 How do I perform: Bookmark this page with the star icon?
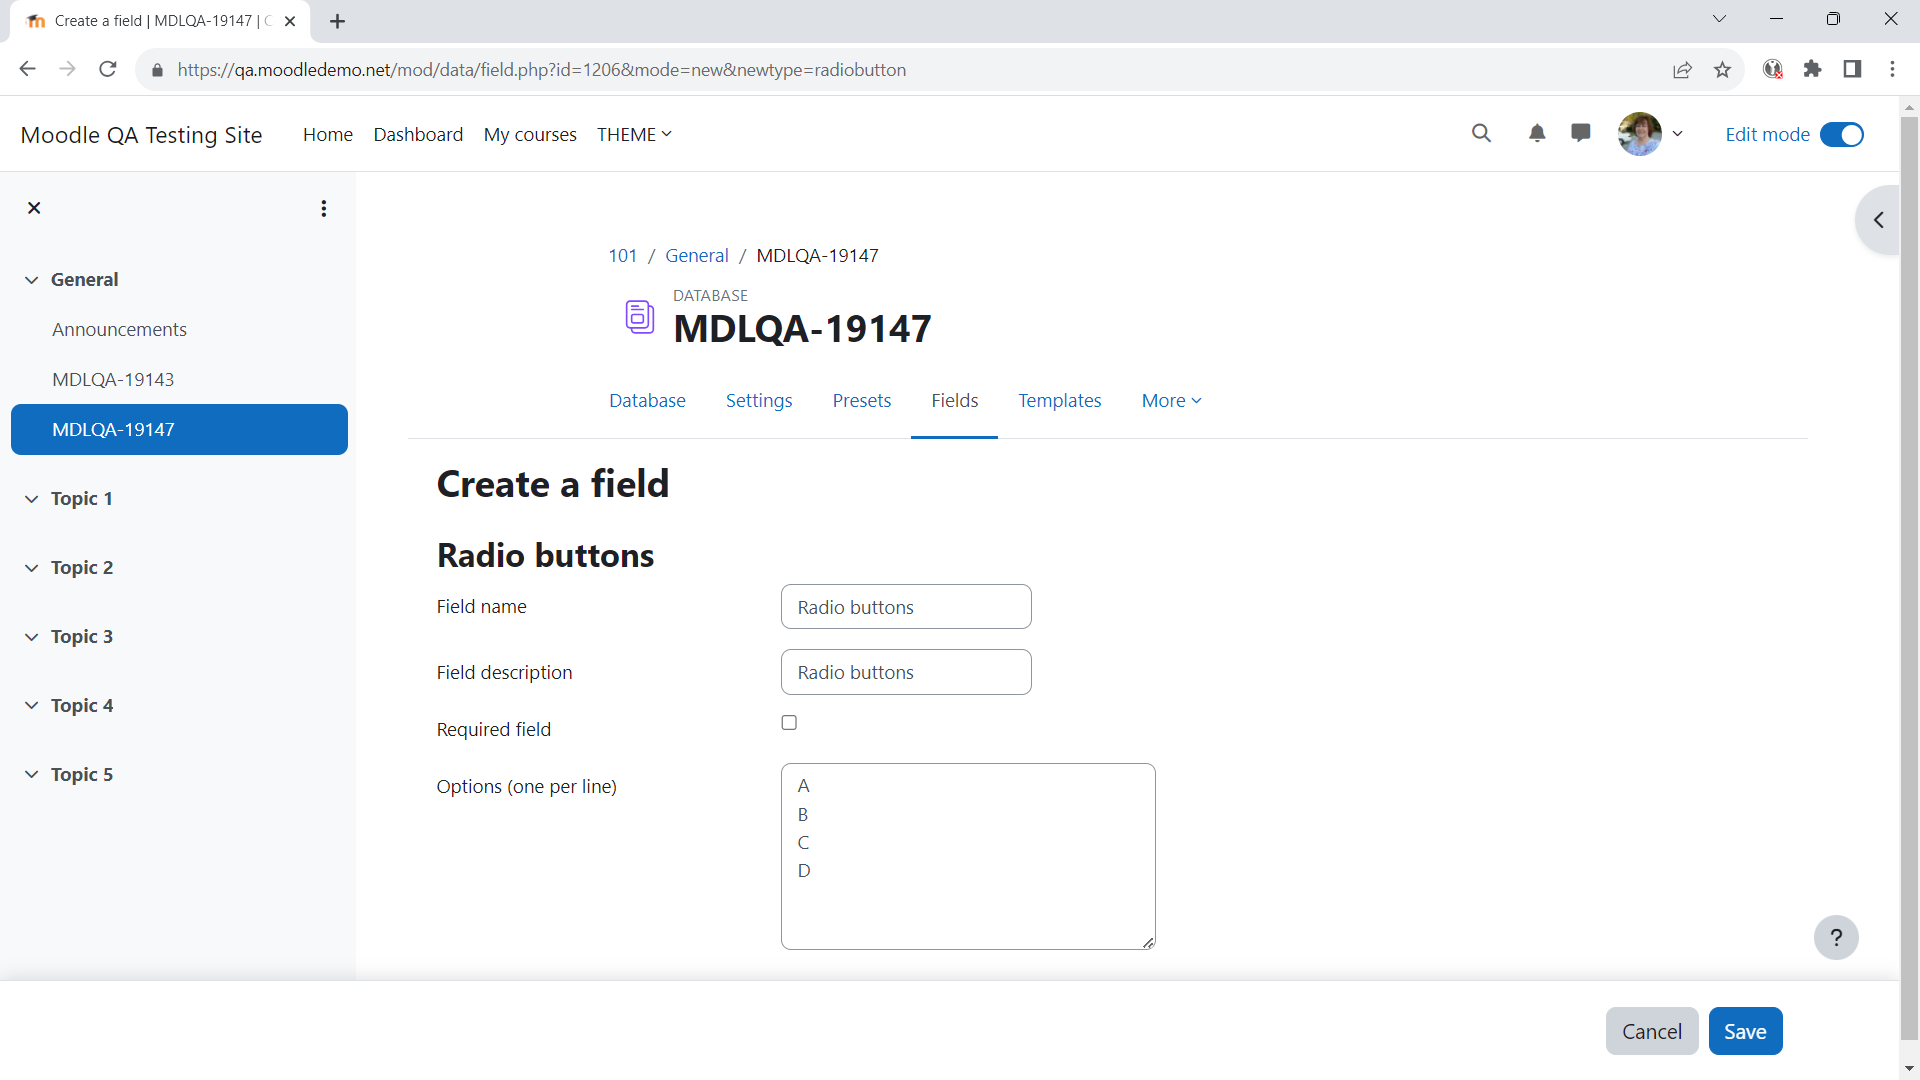(1722, 69)
